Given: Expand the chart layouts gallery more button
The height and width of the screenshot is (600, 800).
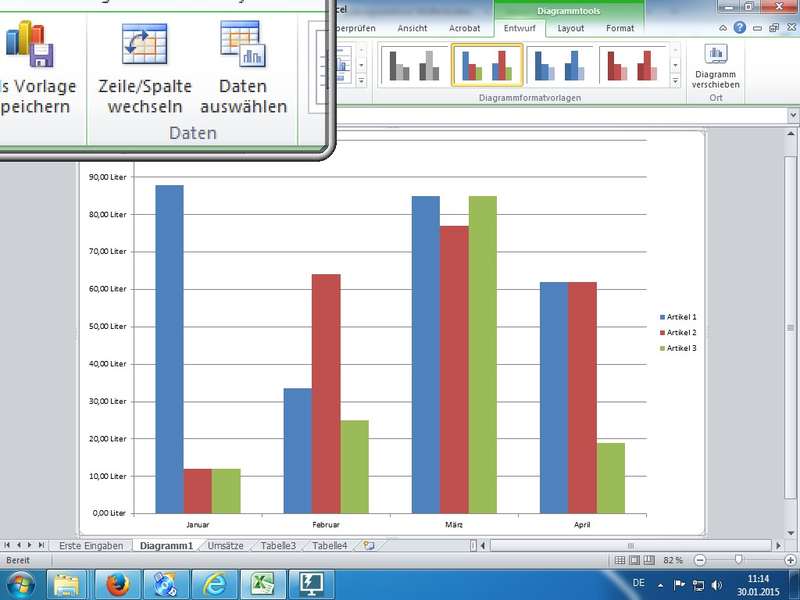Looking at the screenshot, I should (x=361, y=81).
